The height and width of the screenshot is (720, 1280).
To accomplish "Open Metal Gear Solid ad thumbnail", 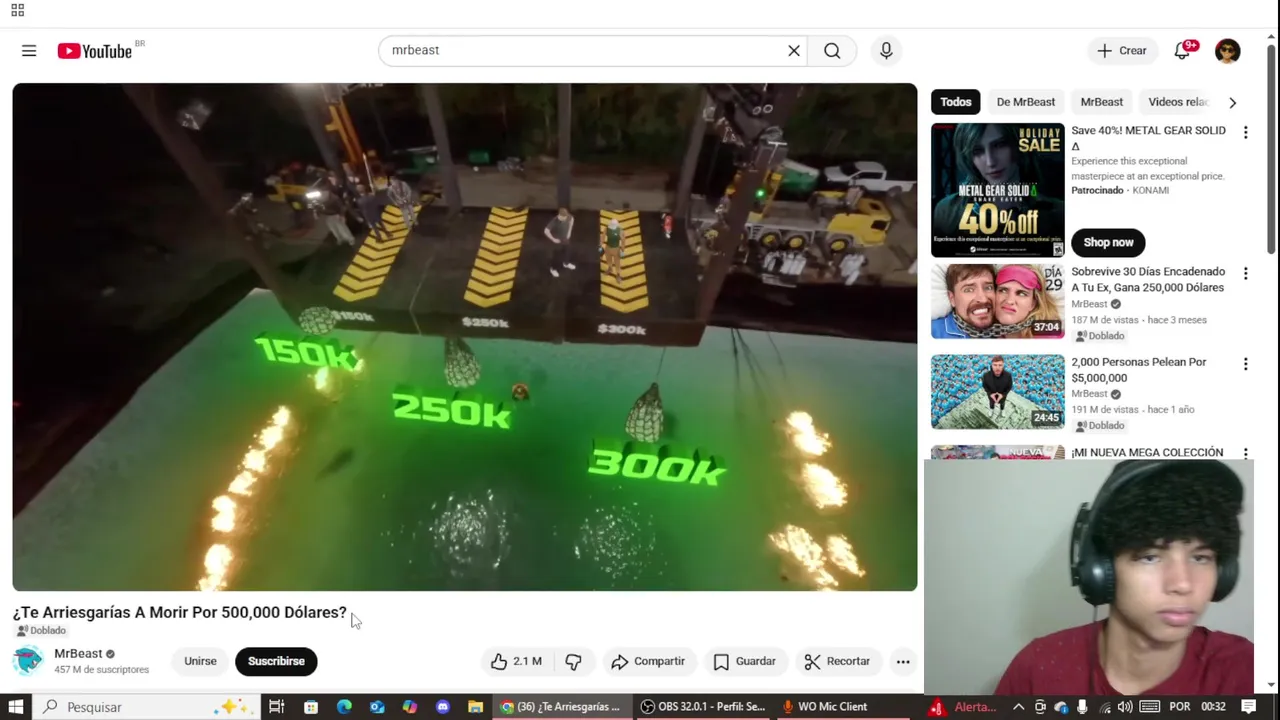I will 997,190.
